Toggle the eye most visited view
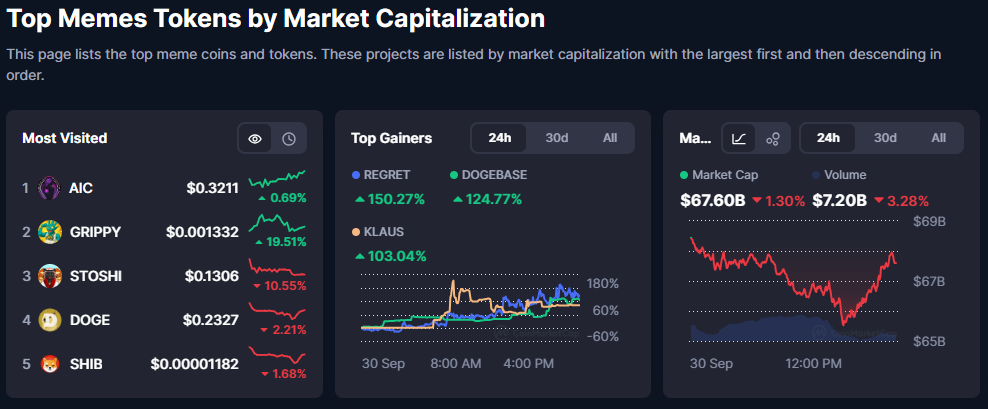The height and width of the screenshot is (409, 988). [x=255, y=138]
